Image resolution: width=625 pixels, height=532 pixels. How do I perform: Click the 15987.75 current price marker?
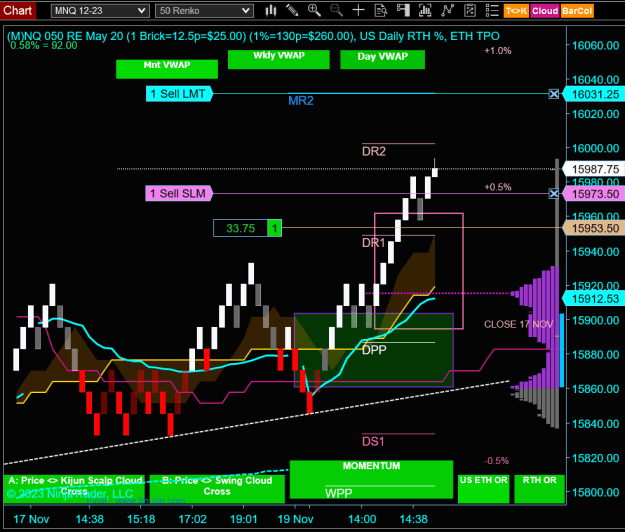[x=594, y=169]
